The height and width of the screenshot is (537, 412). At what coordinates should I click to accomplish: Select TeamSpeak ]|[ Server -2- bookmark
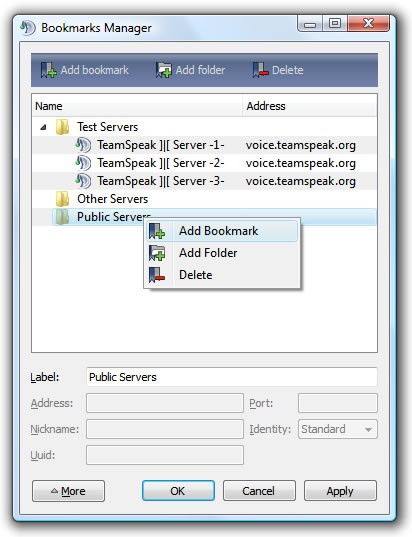[x=161, y=163]
